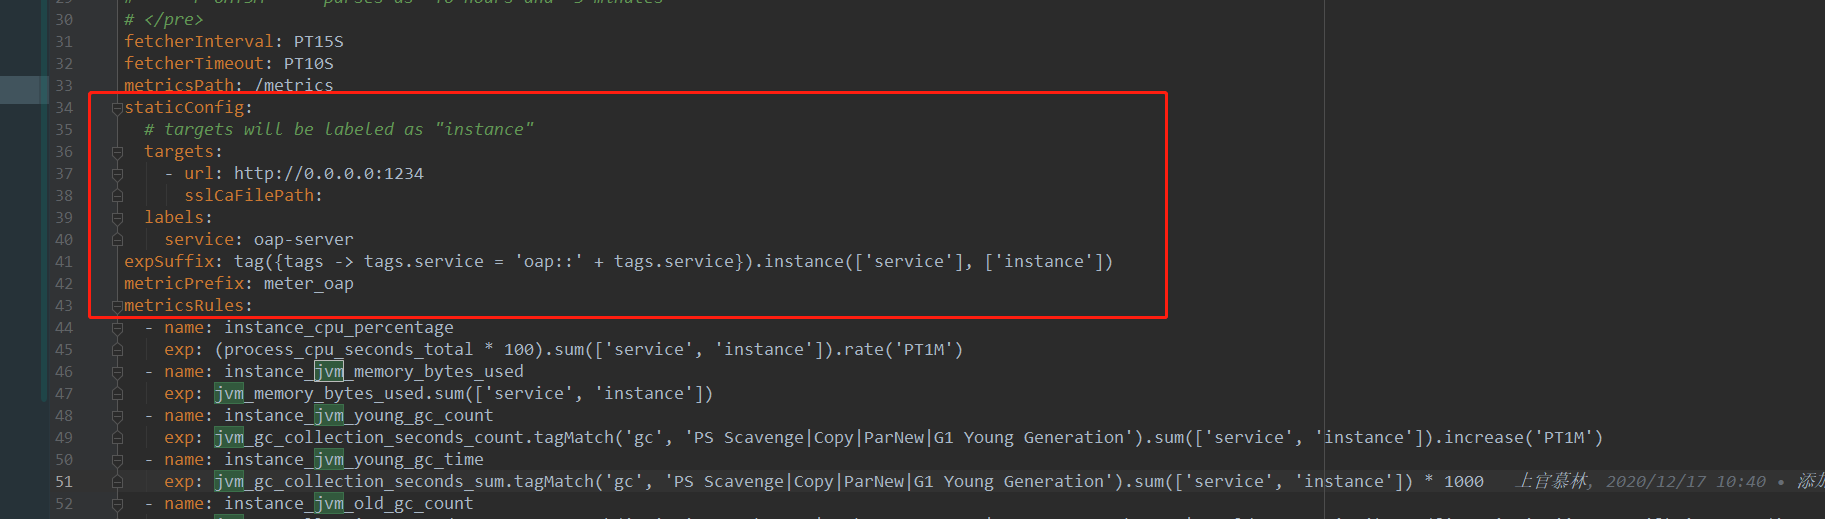Click the PT10S value
This screenshot has height=519, width=1825.
pos(308,63)
